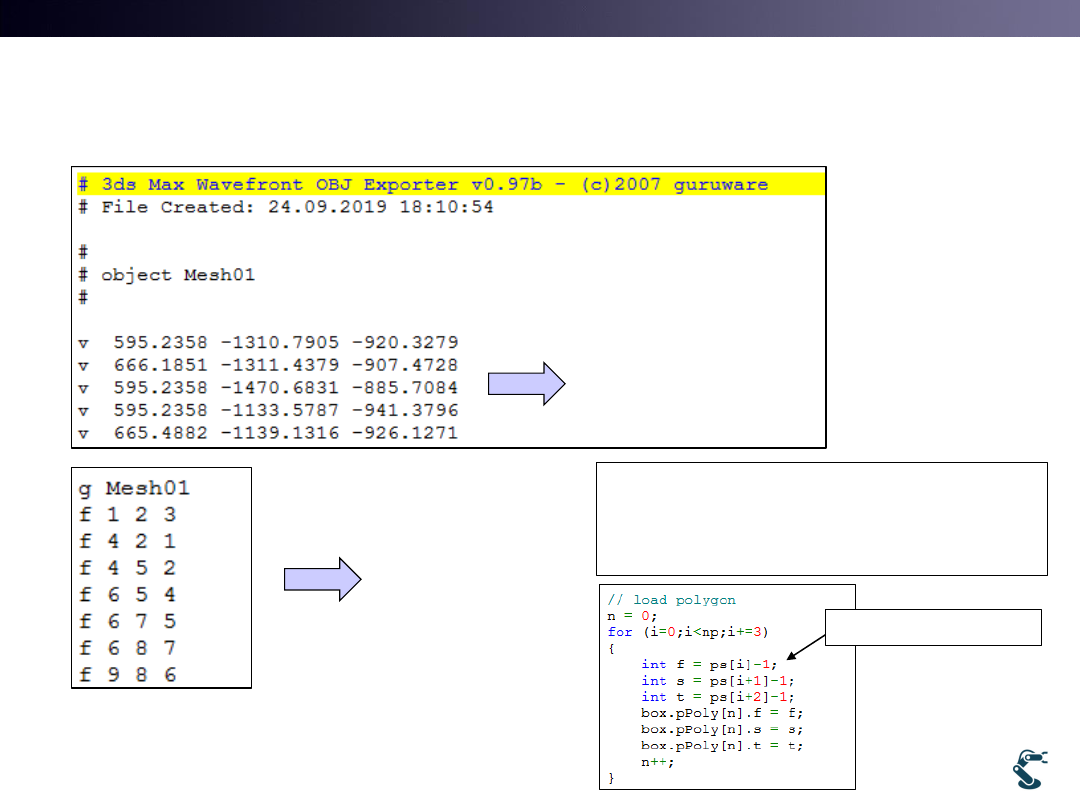Click the face line 'f 9 8 6'
The width and height of the screenshot is (1080, 810).
click(128, 675)
